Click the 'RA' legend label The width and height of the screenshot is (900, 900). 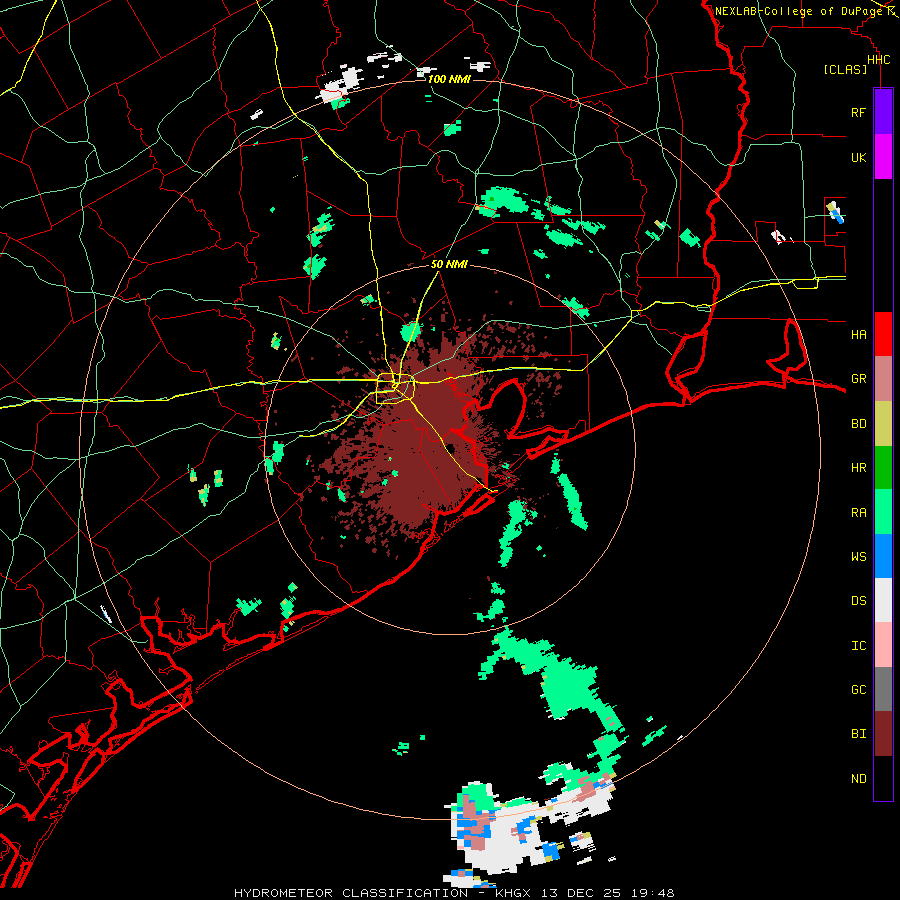click(858, 513)
